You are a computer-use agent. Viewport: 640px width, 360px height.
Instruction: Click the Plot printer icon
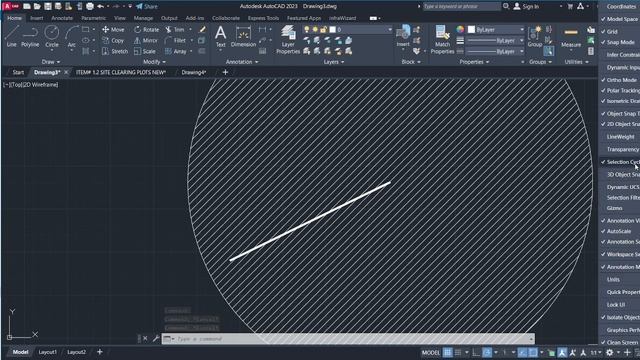point(90,6)
